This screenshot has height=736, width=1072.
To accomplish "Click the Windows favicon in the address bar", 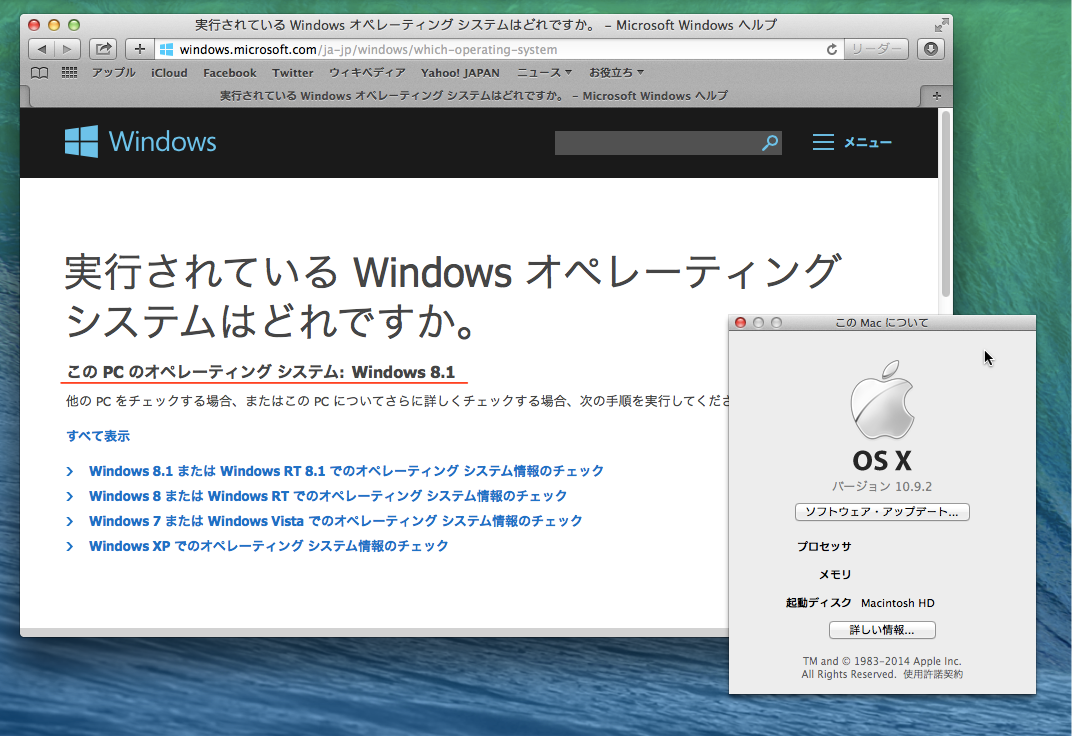I will coord(166,49).
